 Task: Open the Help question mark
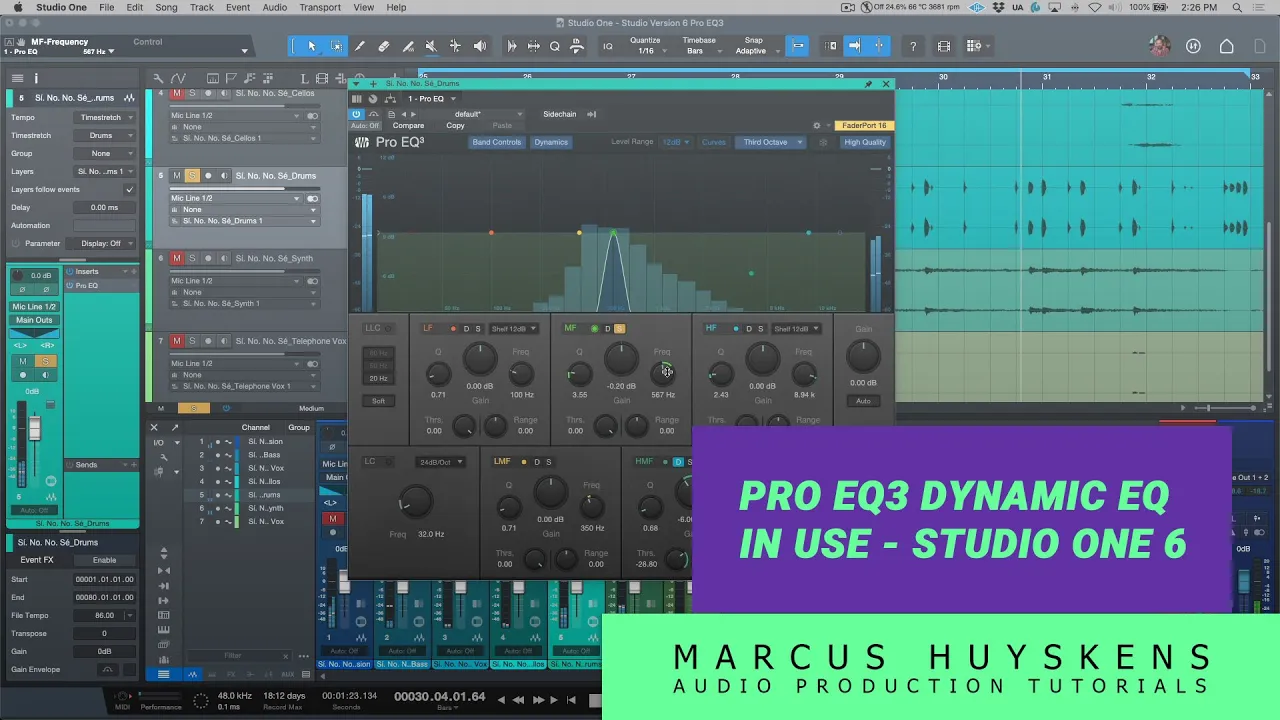tap(913, 46)
